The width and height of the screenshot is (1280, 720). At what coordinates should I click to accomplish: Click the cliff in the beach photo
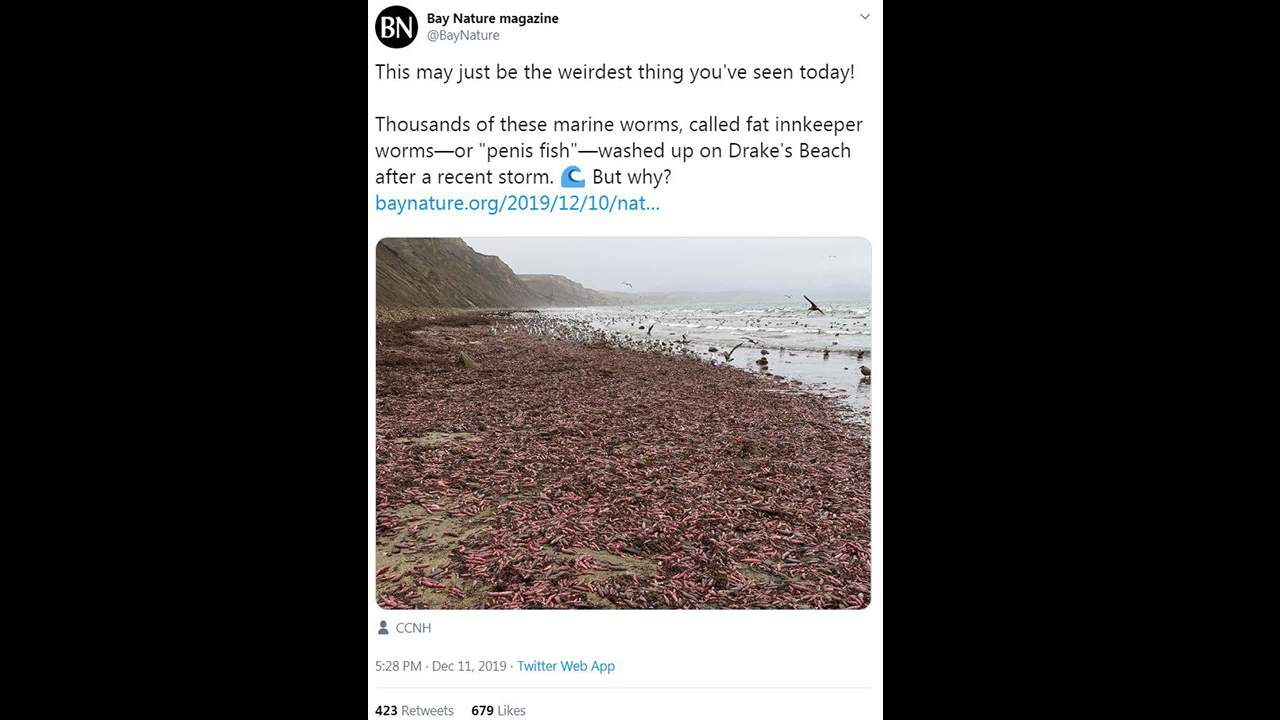440,275
